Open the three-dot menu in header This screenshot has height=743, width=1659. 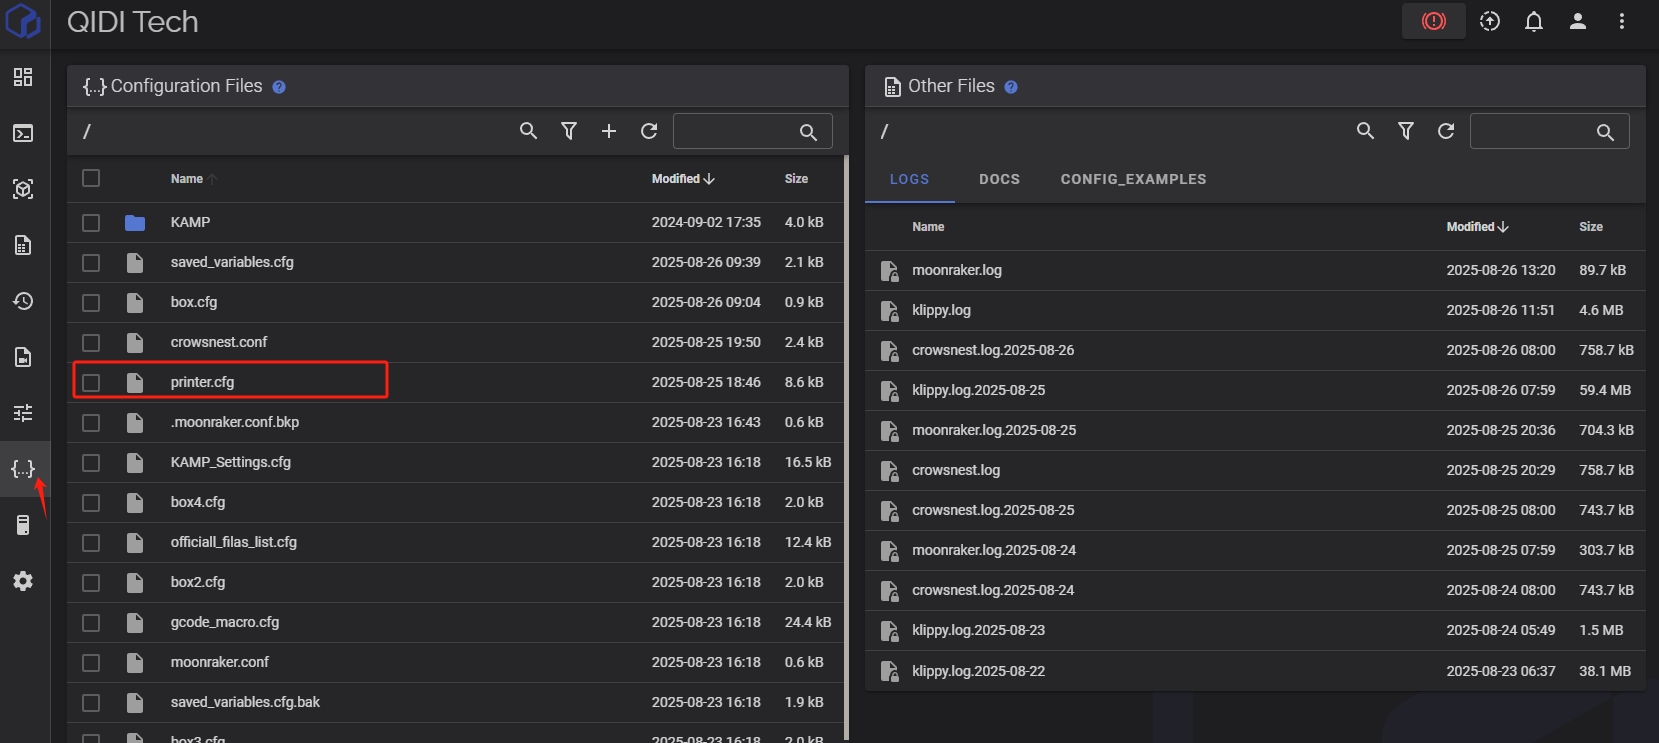click(1622, 21)
